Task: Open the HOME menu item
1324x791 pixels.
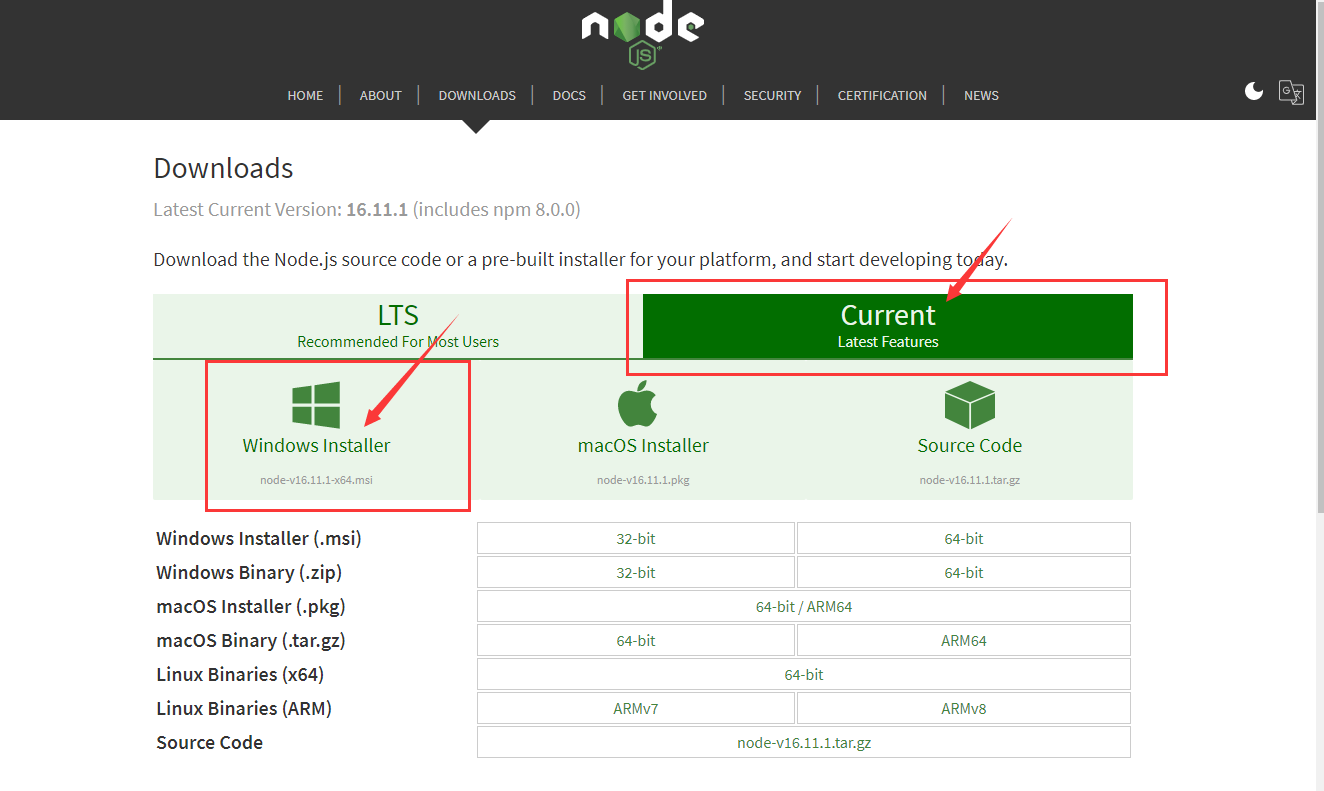Action: coord(305,95)
